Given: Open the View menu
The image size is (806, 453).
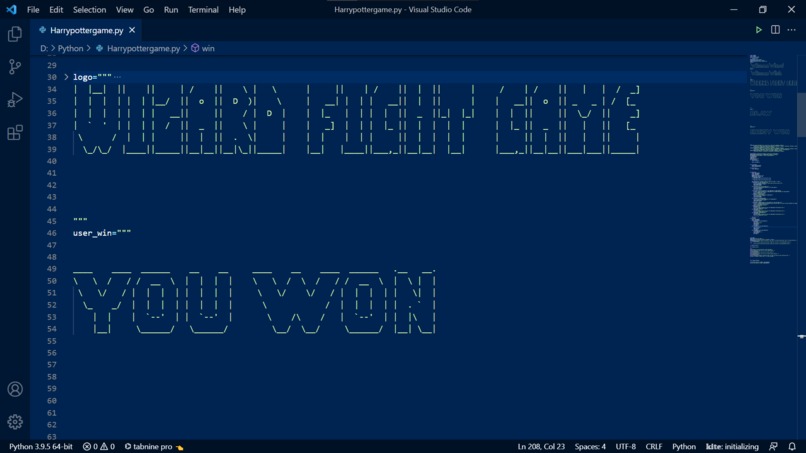Looking at the screenshot, I should pos(124,9).
